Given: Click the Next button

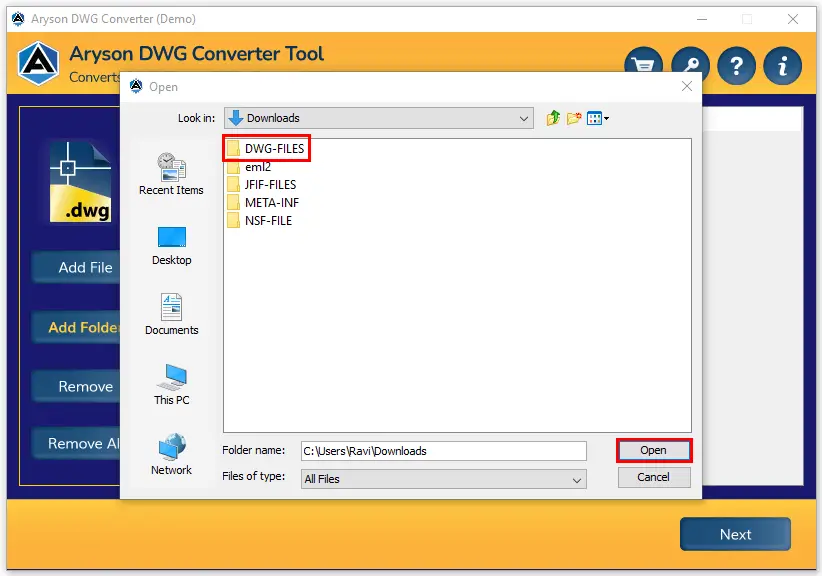Looking at the screenshot, I should point(735,534).
